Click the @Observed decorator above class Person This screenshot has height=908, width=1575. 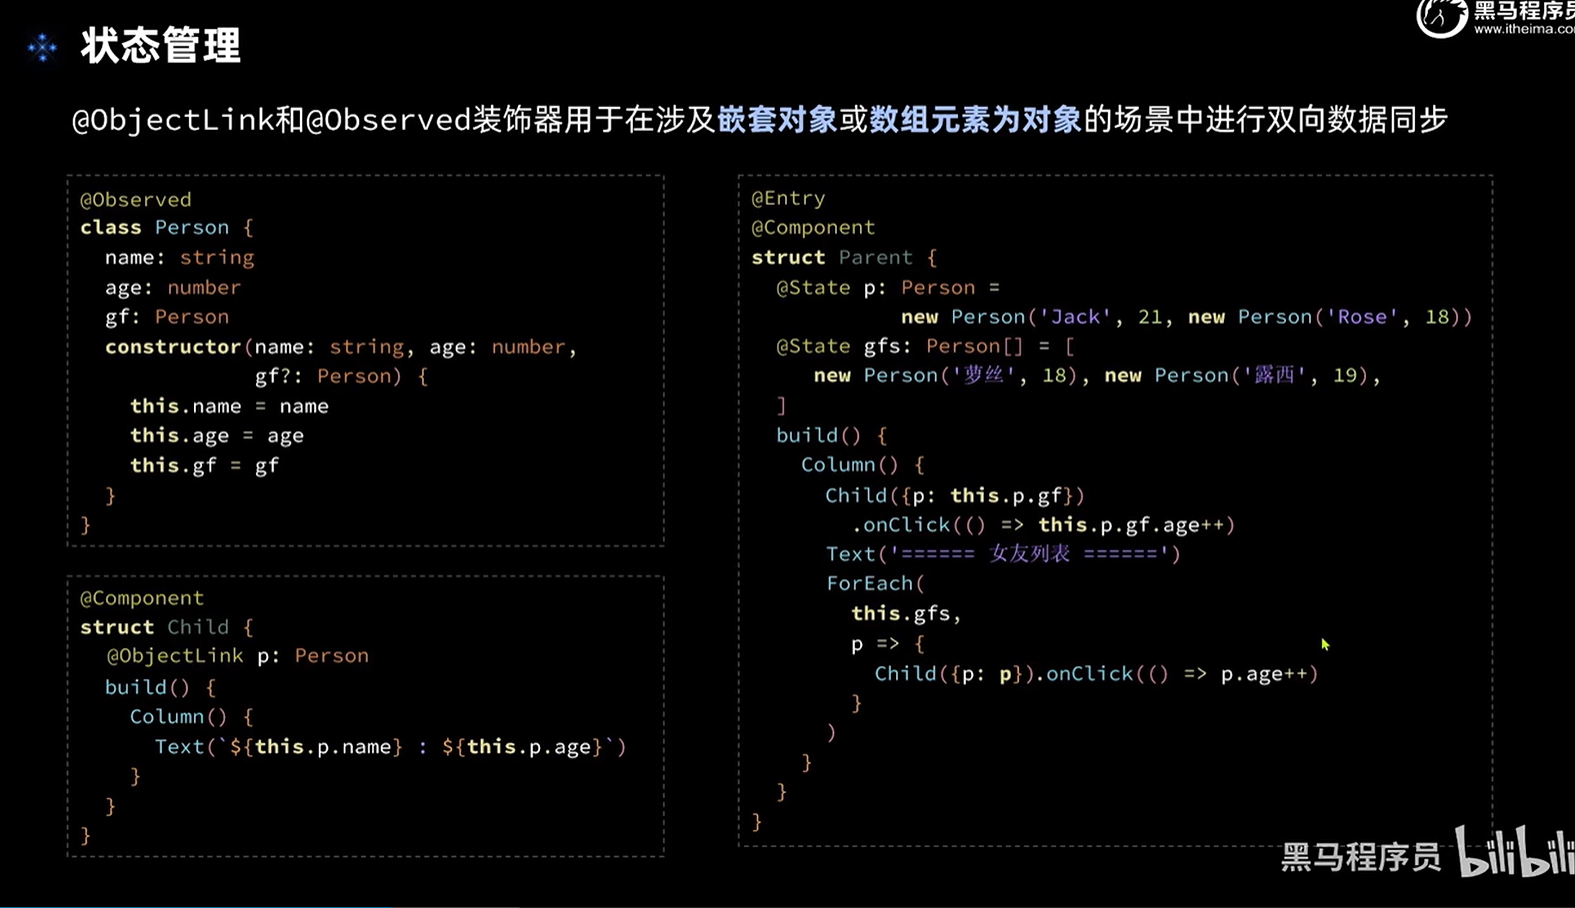pos(136,199)
